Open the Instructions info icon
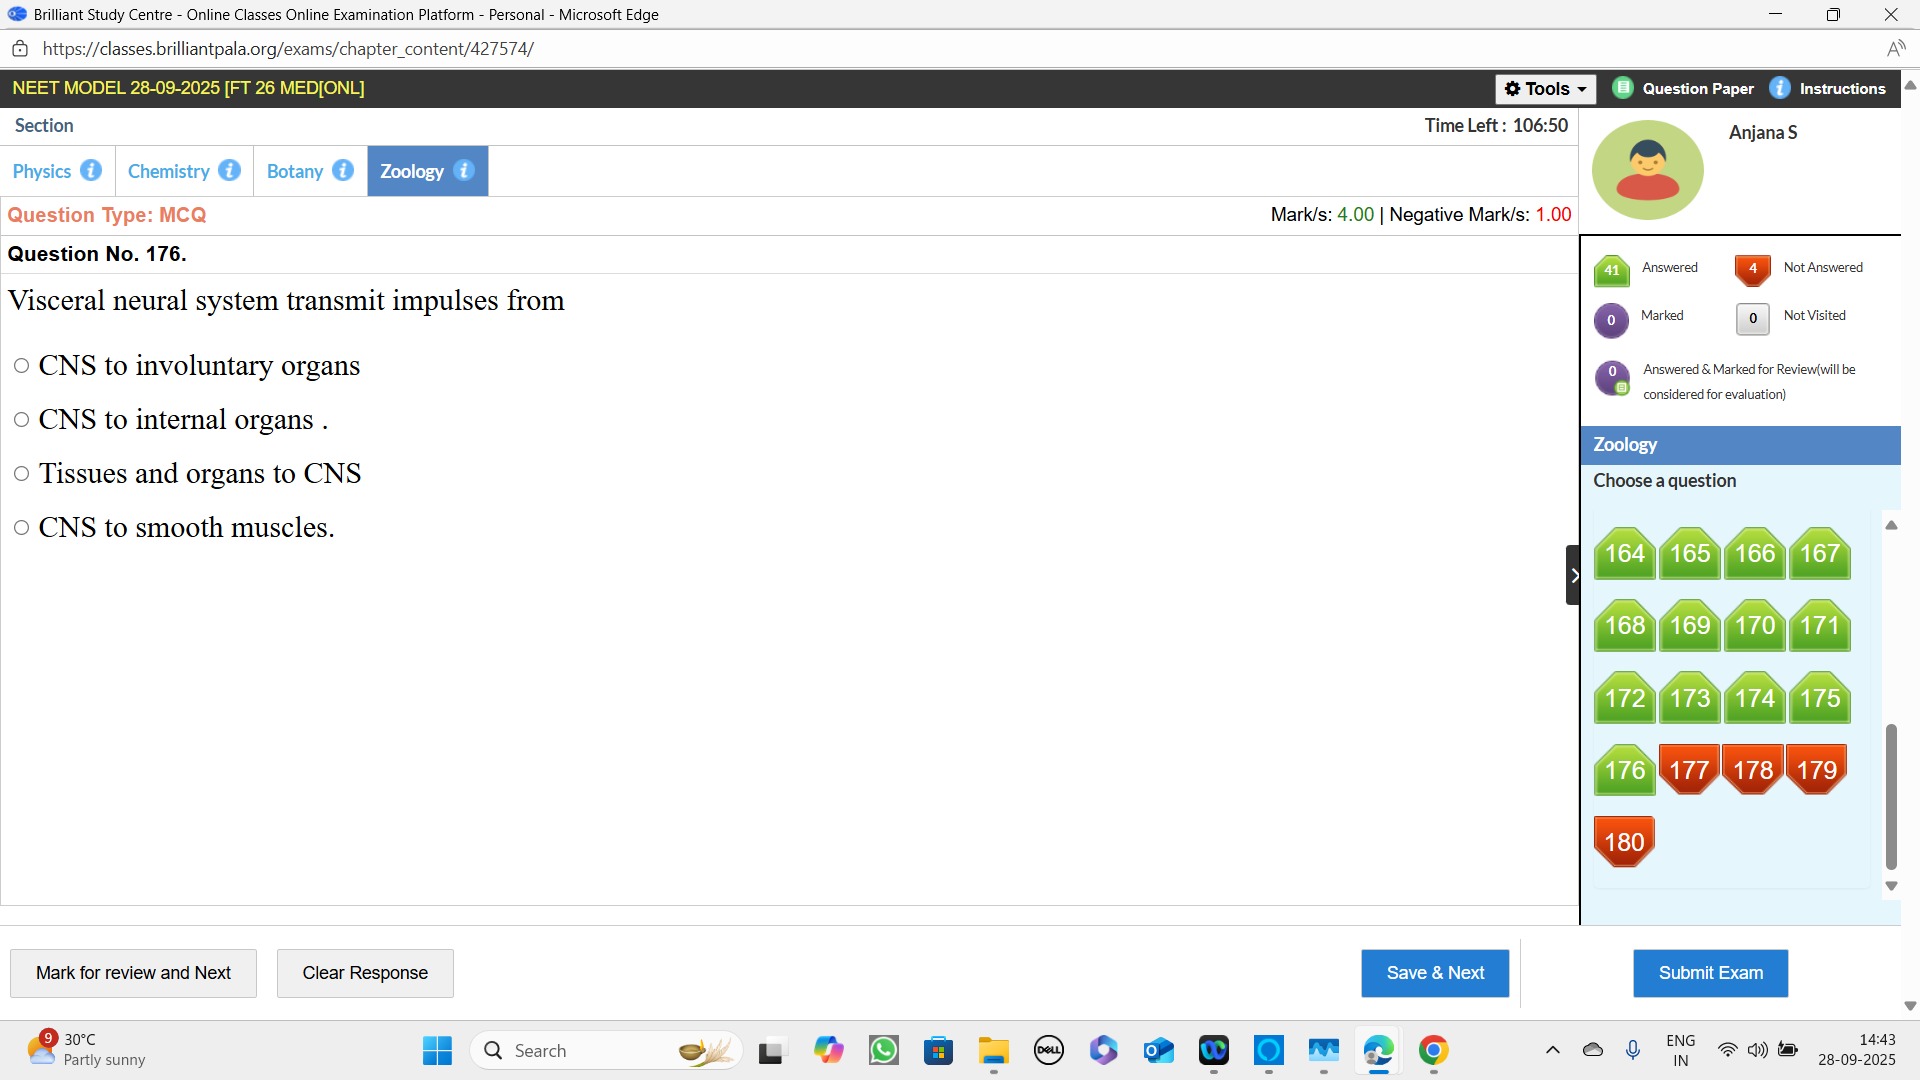The width and height of the screenshot is (1920, 1080). click(x=1780, y=88)
